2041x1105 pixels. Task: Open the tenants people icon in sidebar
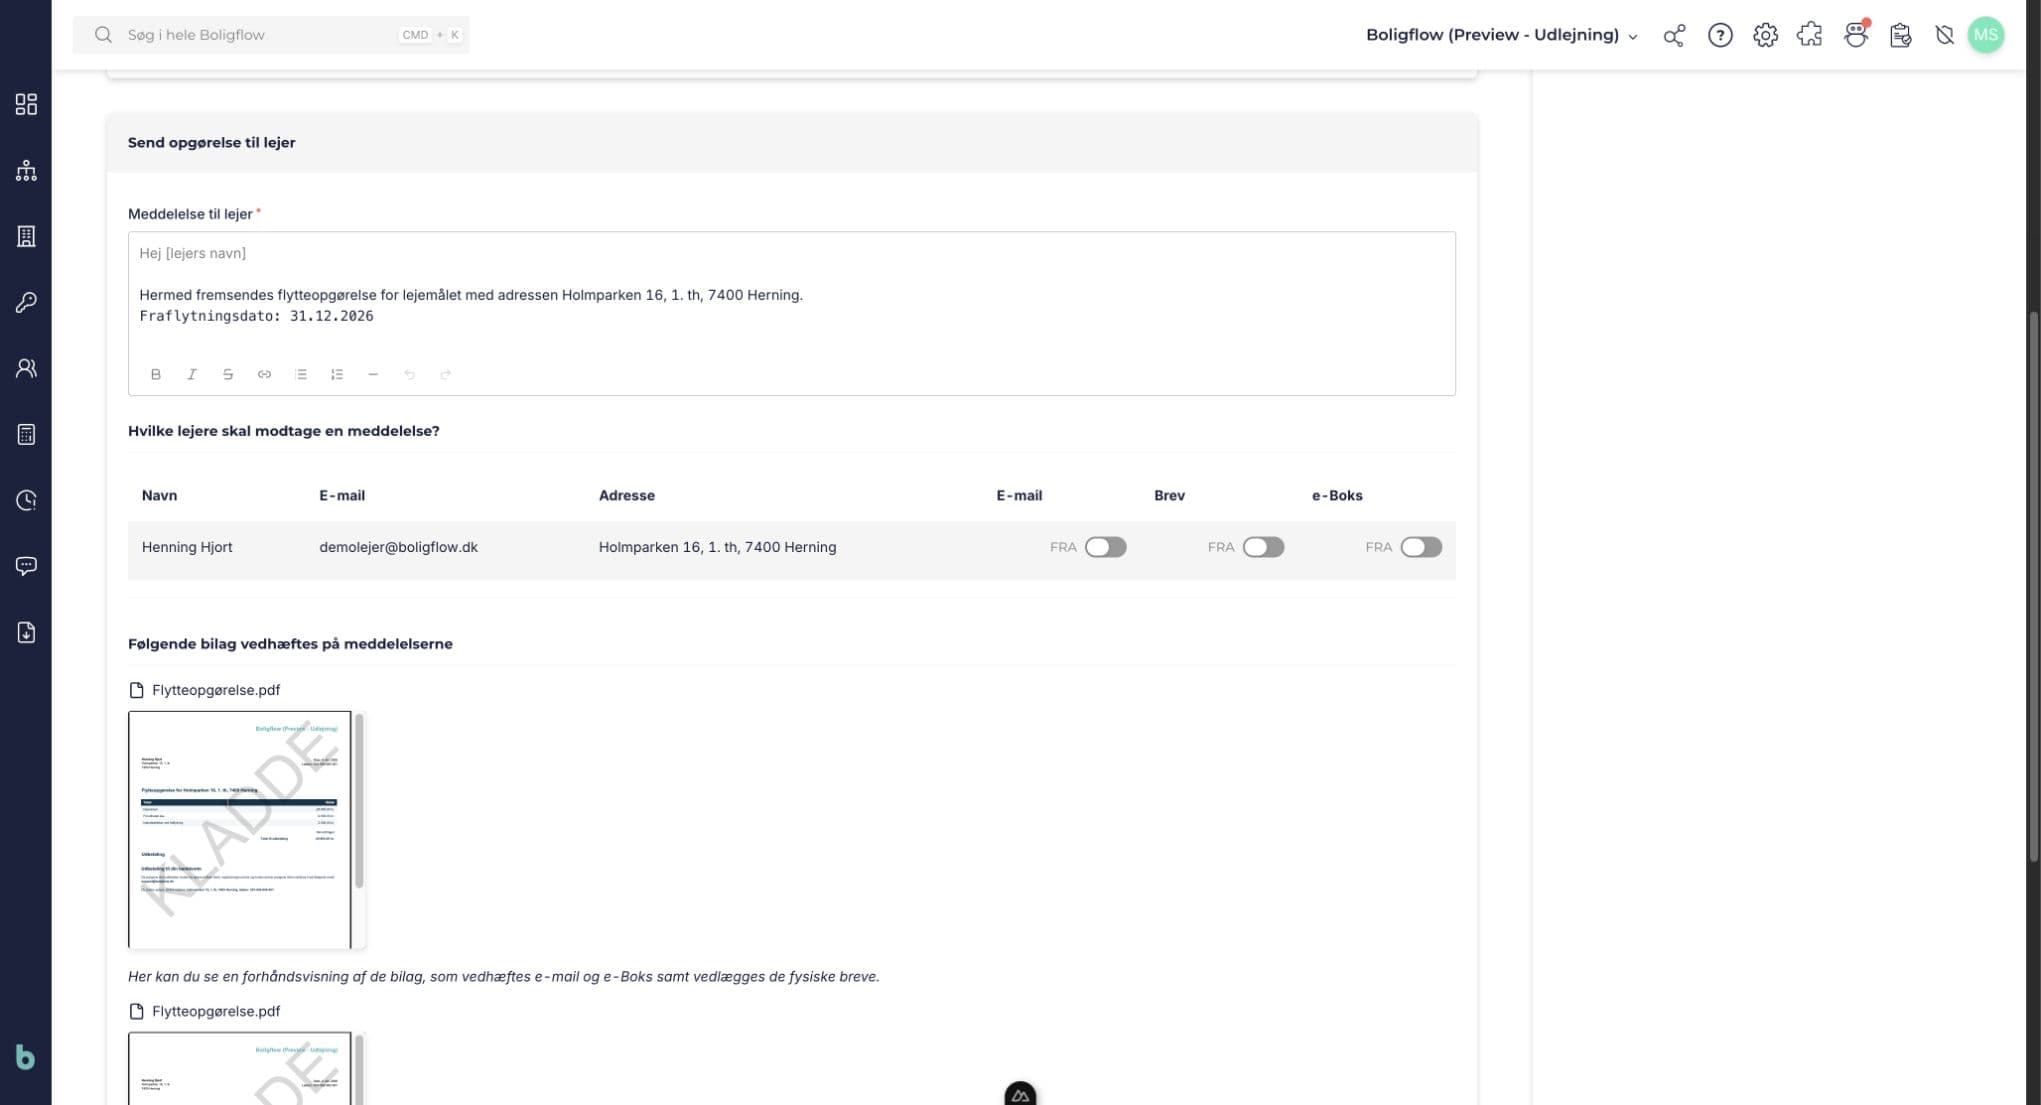point(26,368)
